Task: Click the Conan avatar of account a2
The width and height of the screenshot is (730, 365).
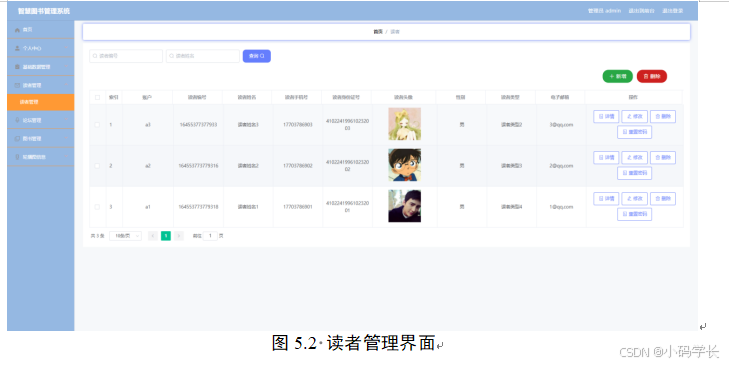Action: [405, 165]
